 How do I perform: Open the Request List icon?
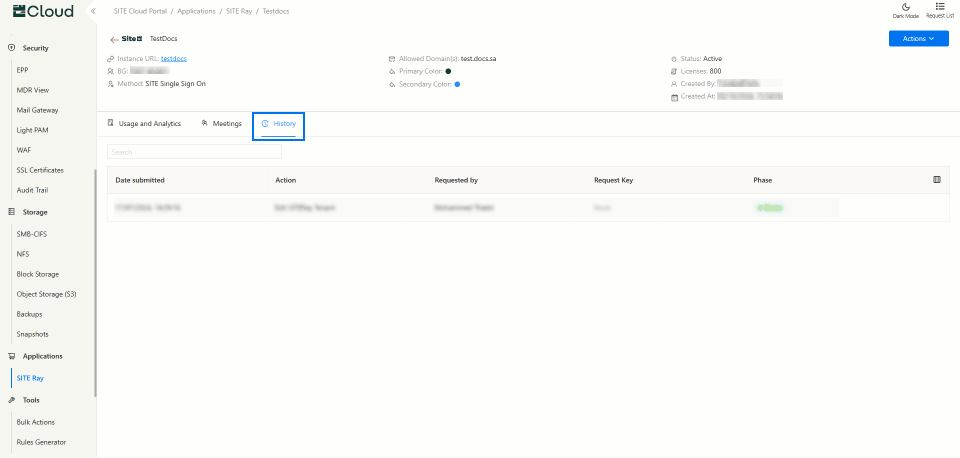940,7
